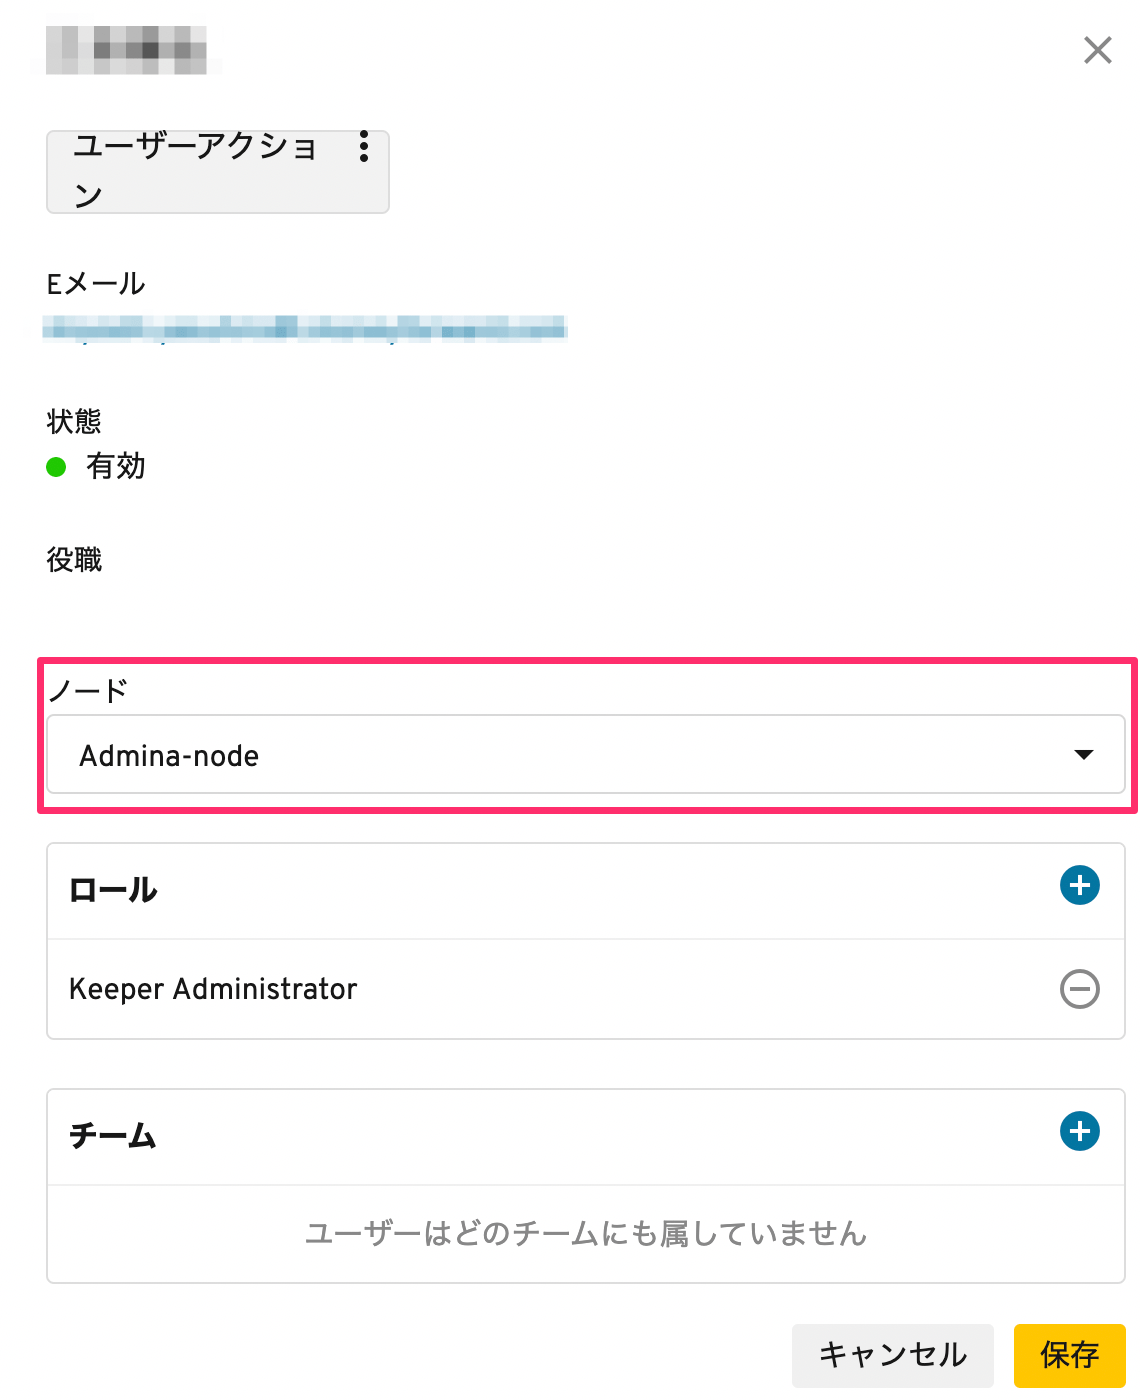This screenshot has width=1140, height=1400.
Task: Click the 役職 label
Action: 74,559
